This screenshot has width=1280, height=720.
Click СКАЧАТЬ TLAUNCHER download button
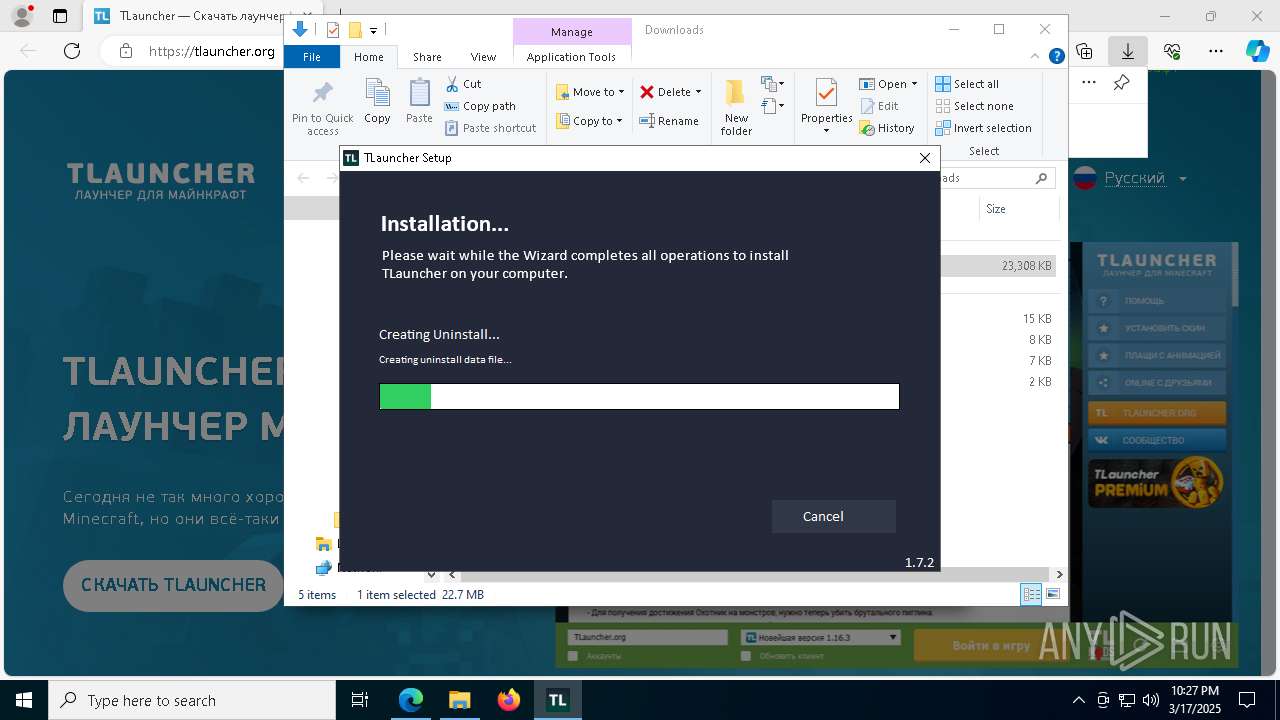tap(173, 585)
